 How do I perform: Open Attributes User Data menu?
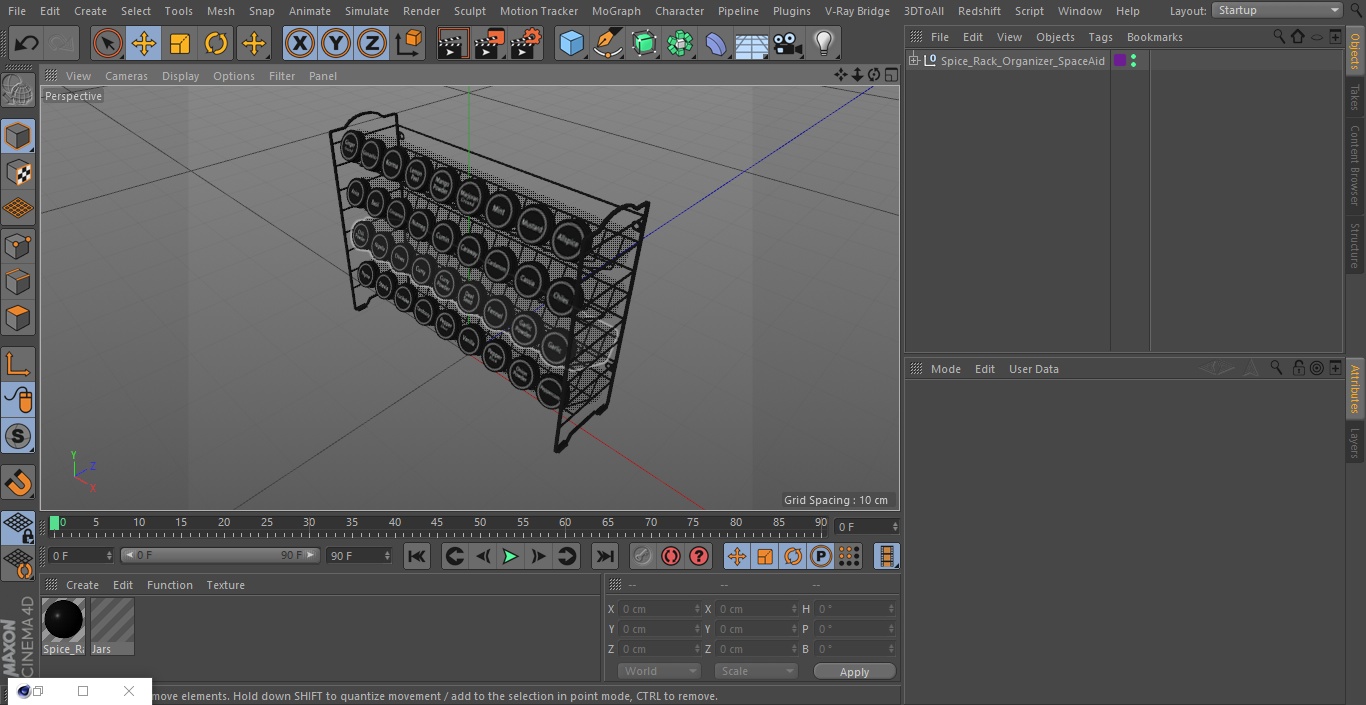tap(1033, 369)
